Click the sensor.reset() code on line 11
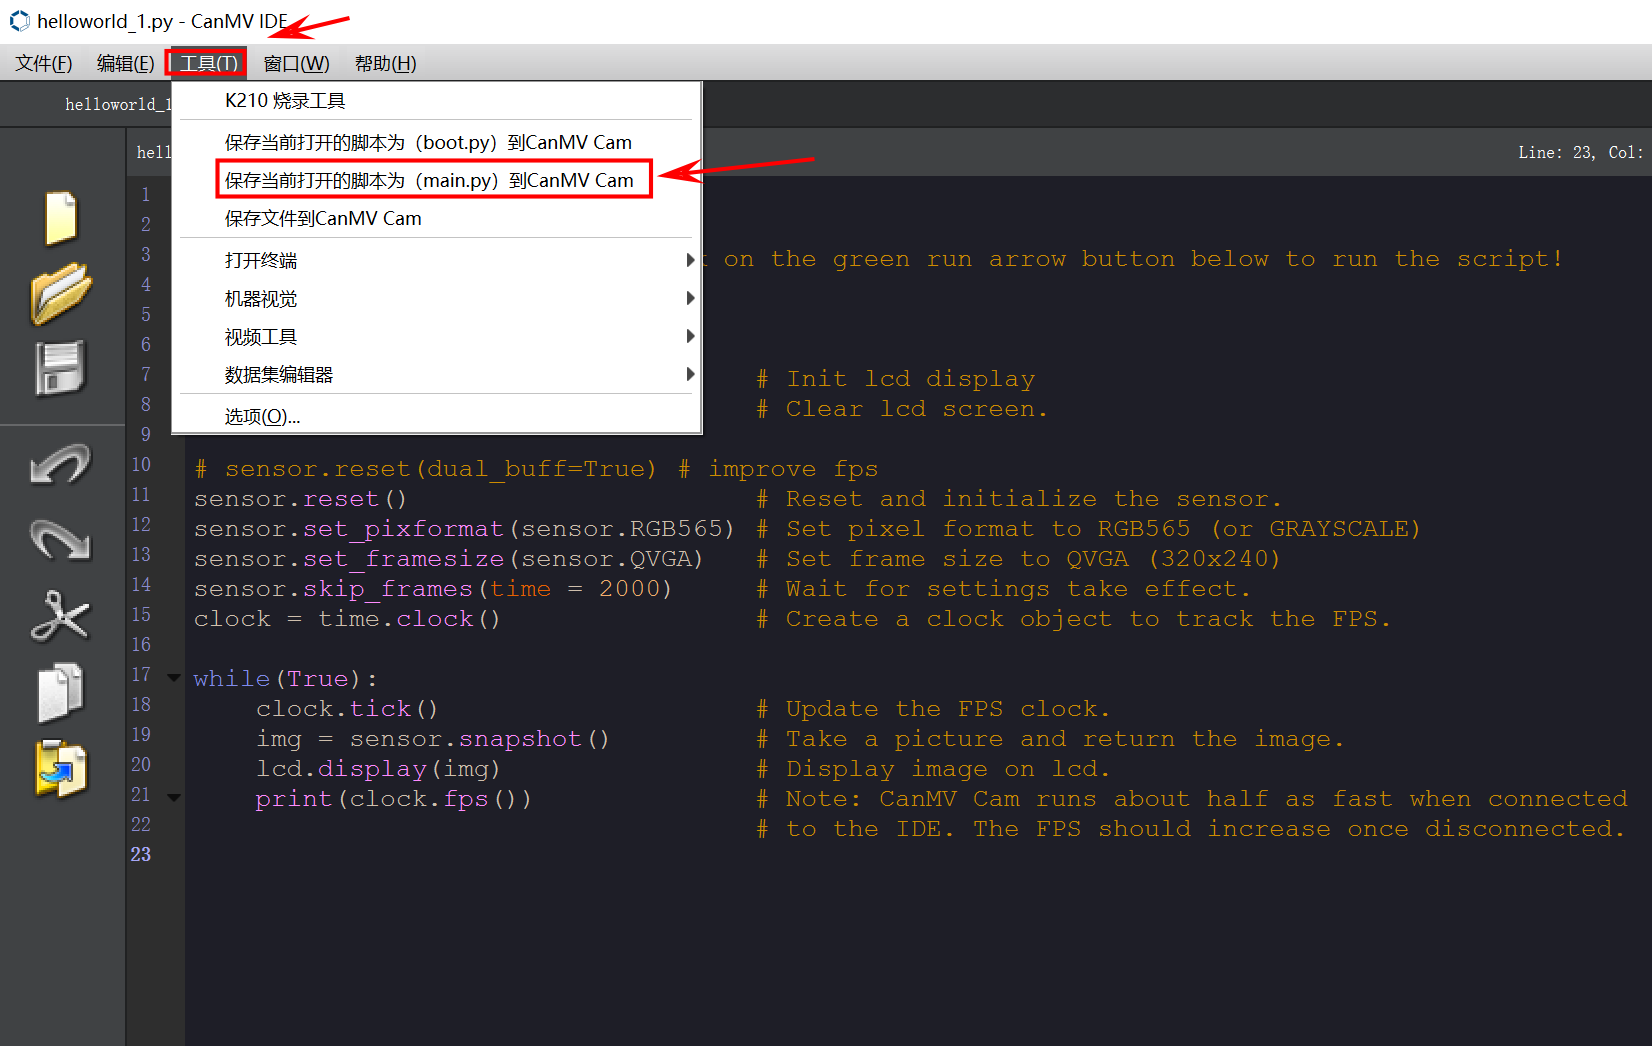The width and height of the screenshot is (1652, 1046). (300, 499)
